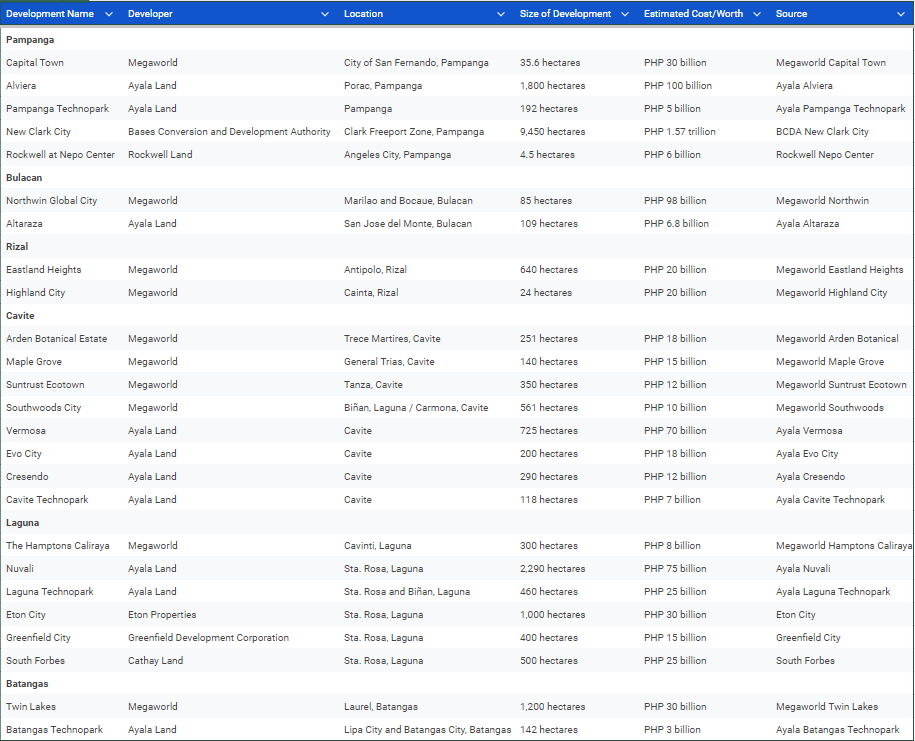Click the Cathay Land developer cell
Screen dimensions: 915x741
coord(155,660)
